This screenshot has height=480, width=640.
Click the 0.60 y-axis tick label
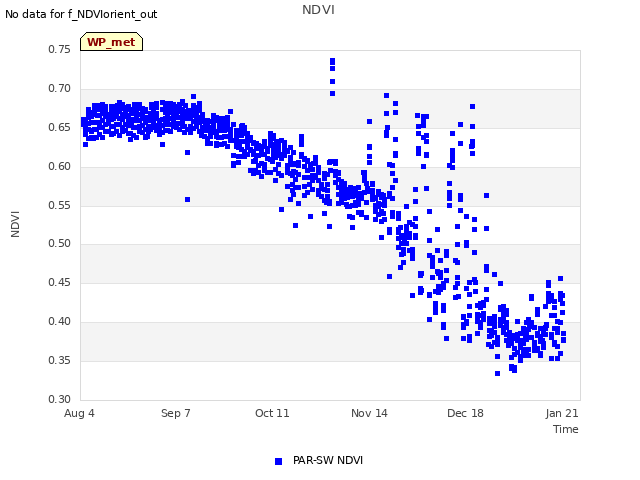tap(60, 167)
